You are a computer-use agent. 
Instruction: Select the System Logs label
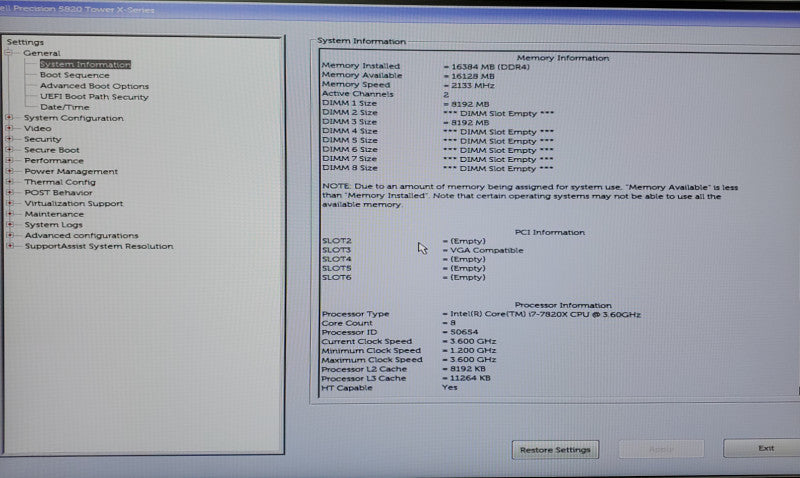click(53, 225)
